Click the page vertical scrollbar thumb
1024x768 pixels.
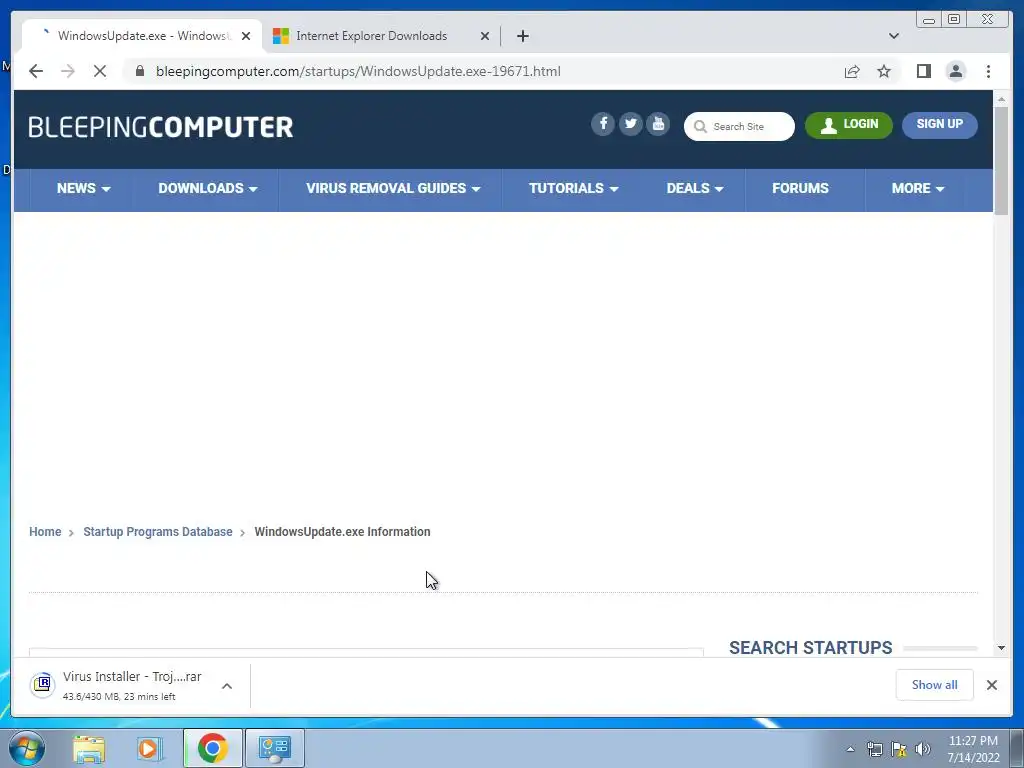click(x=1001, y=160)
